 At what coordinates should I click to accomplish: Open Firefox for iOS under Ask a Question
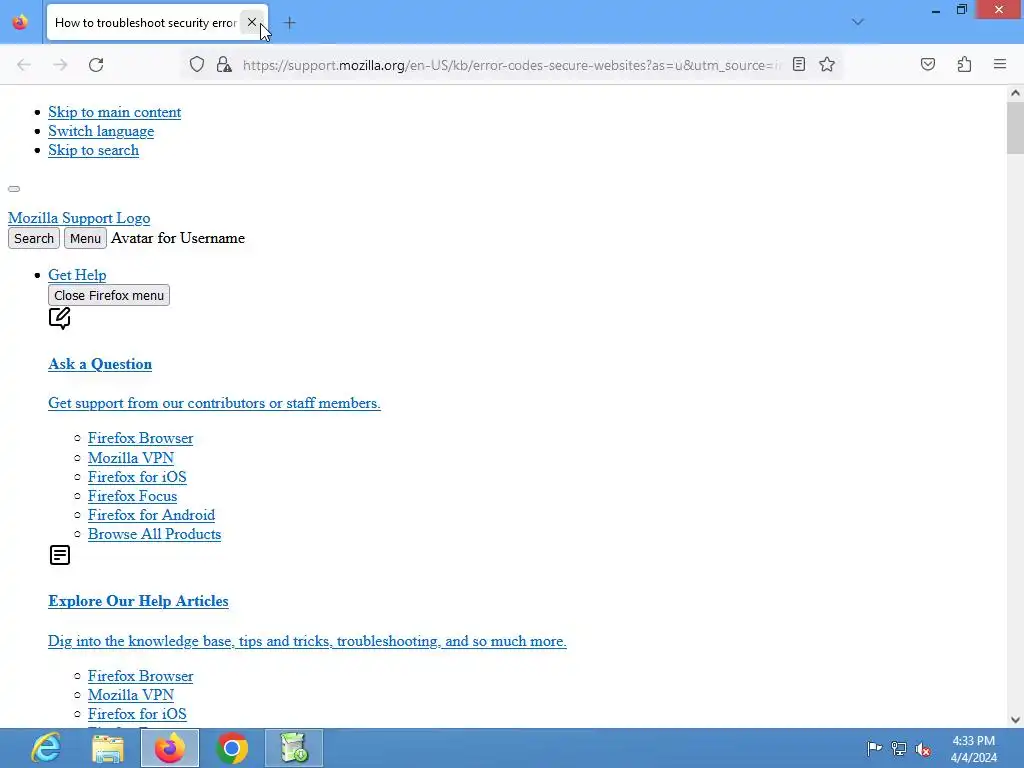click(x=137, y=477)
